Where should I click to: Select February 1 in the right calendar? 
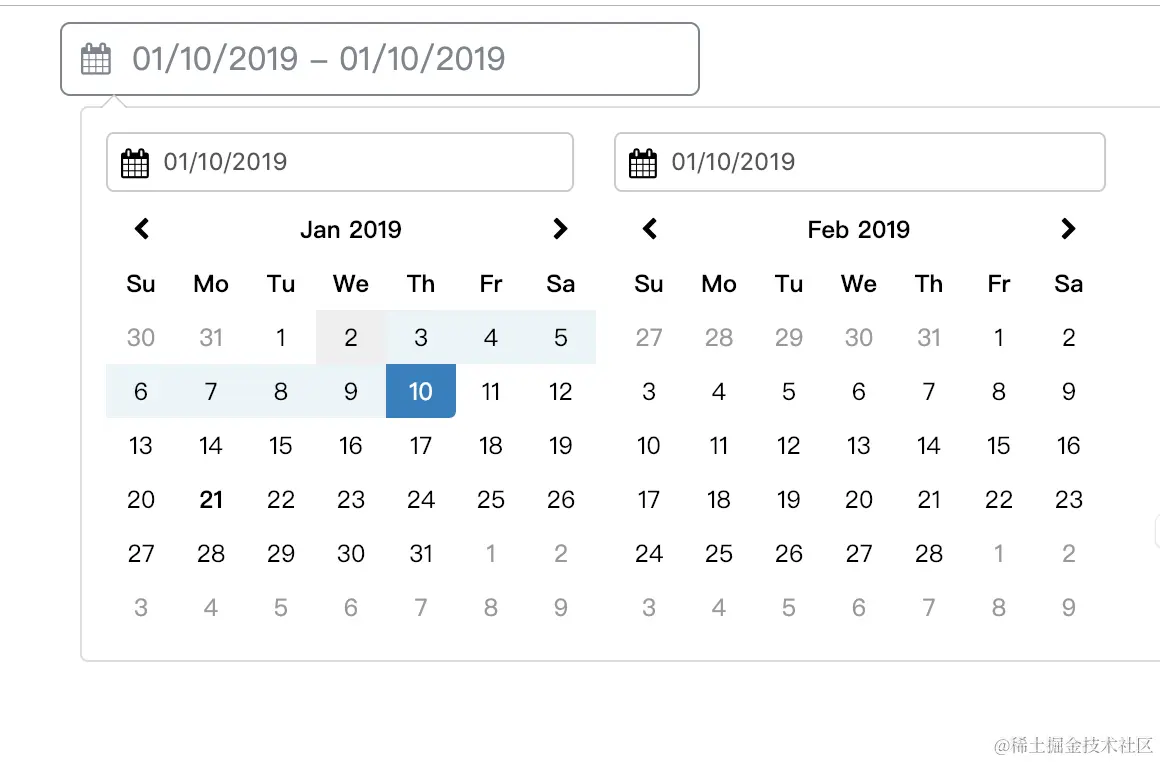pos(999,337)
